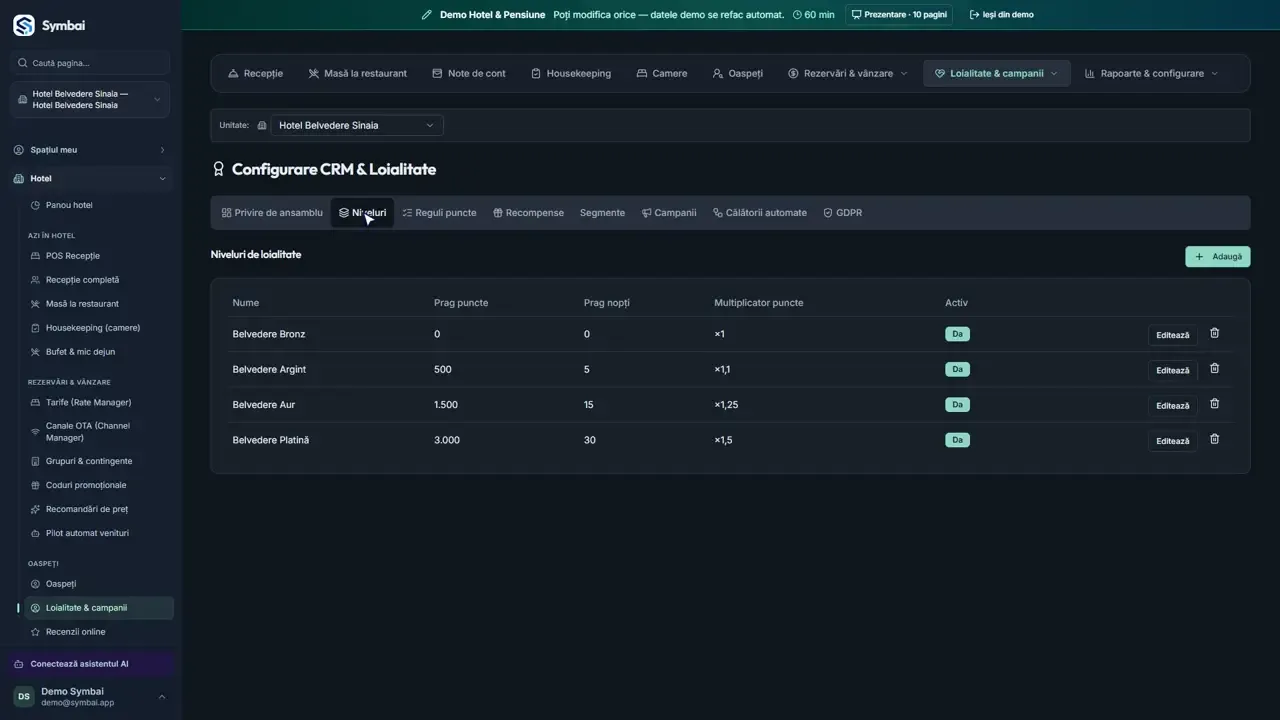Image resolution: width=1280 pixels, height=720 pixels.
Task: Click Editează for Belvedere Bronz
Action: tap(1173, 335)
